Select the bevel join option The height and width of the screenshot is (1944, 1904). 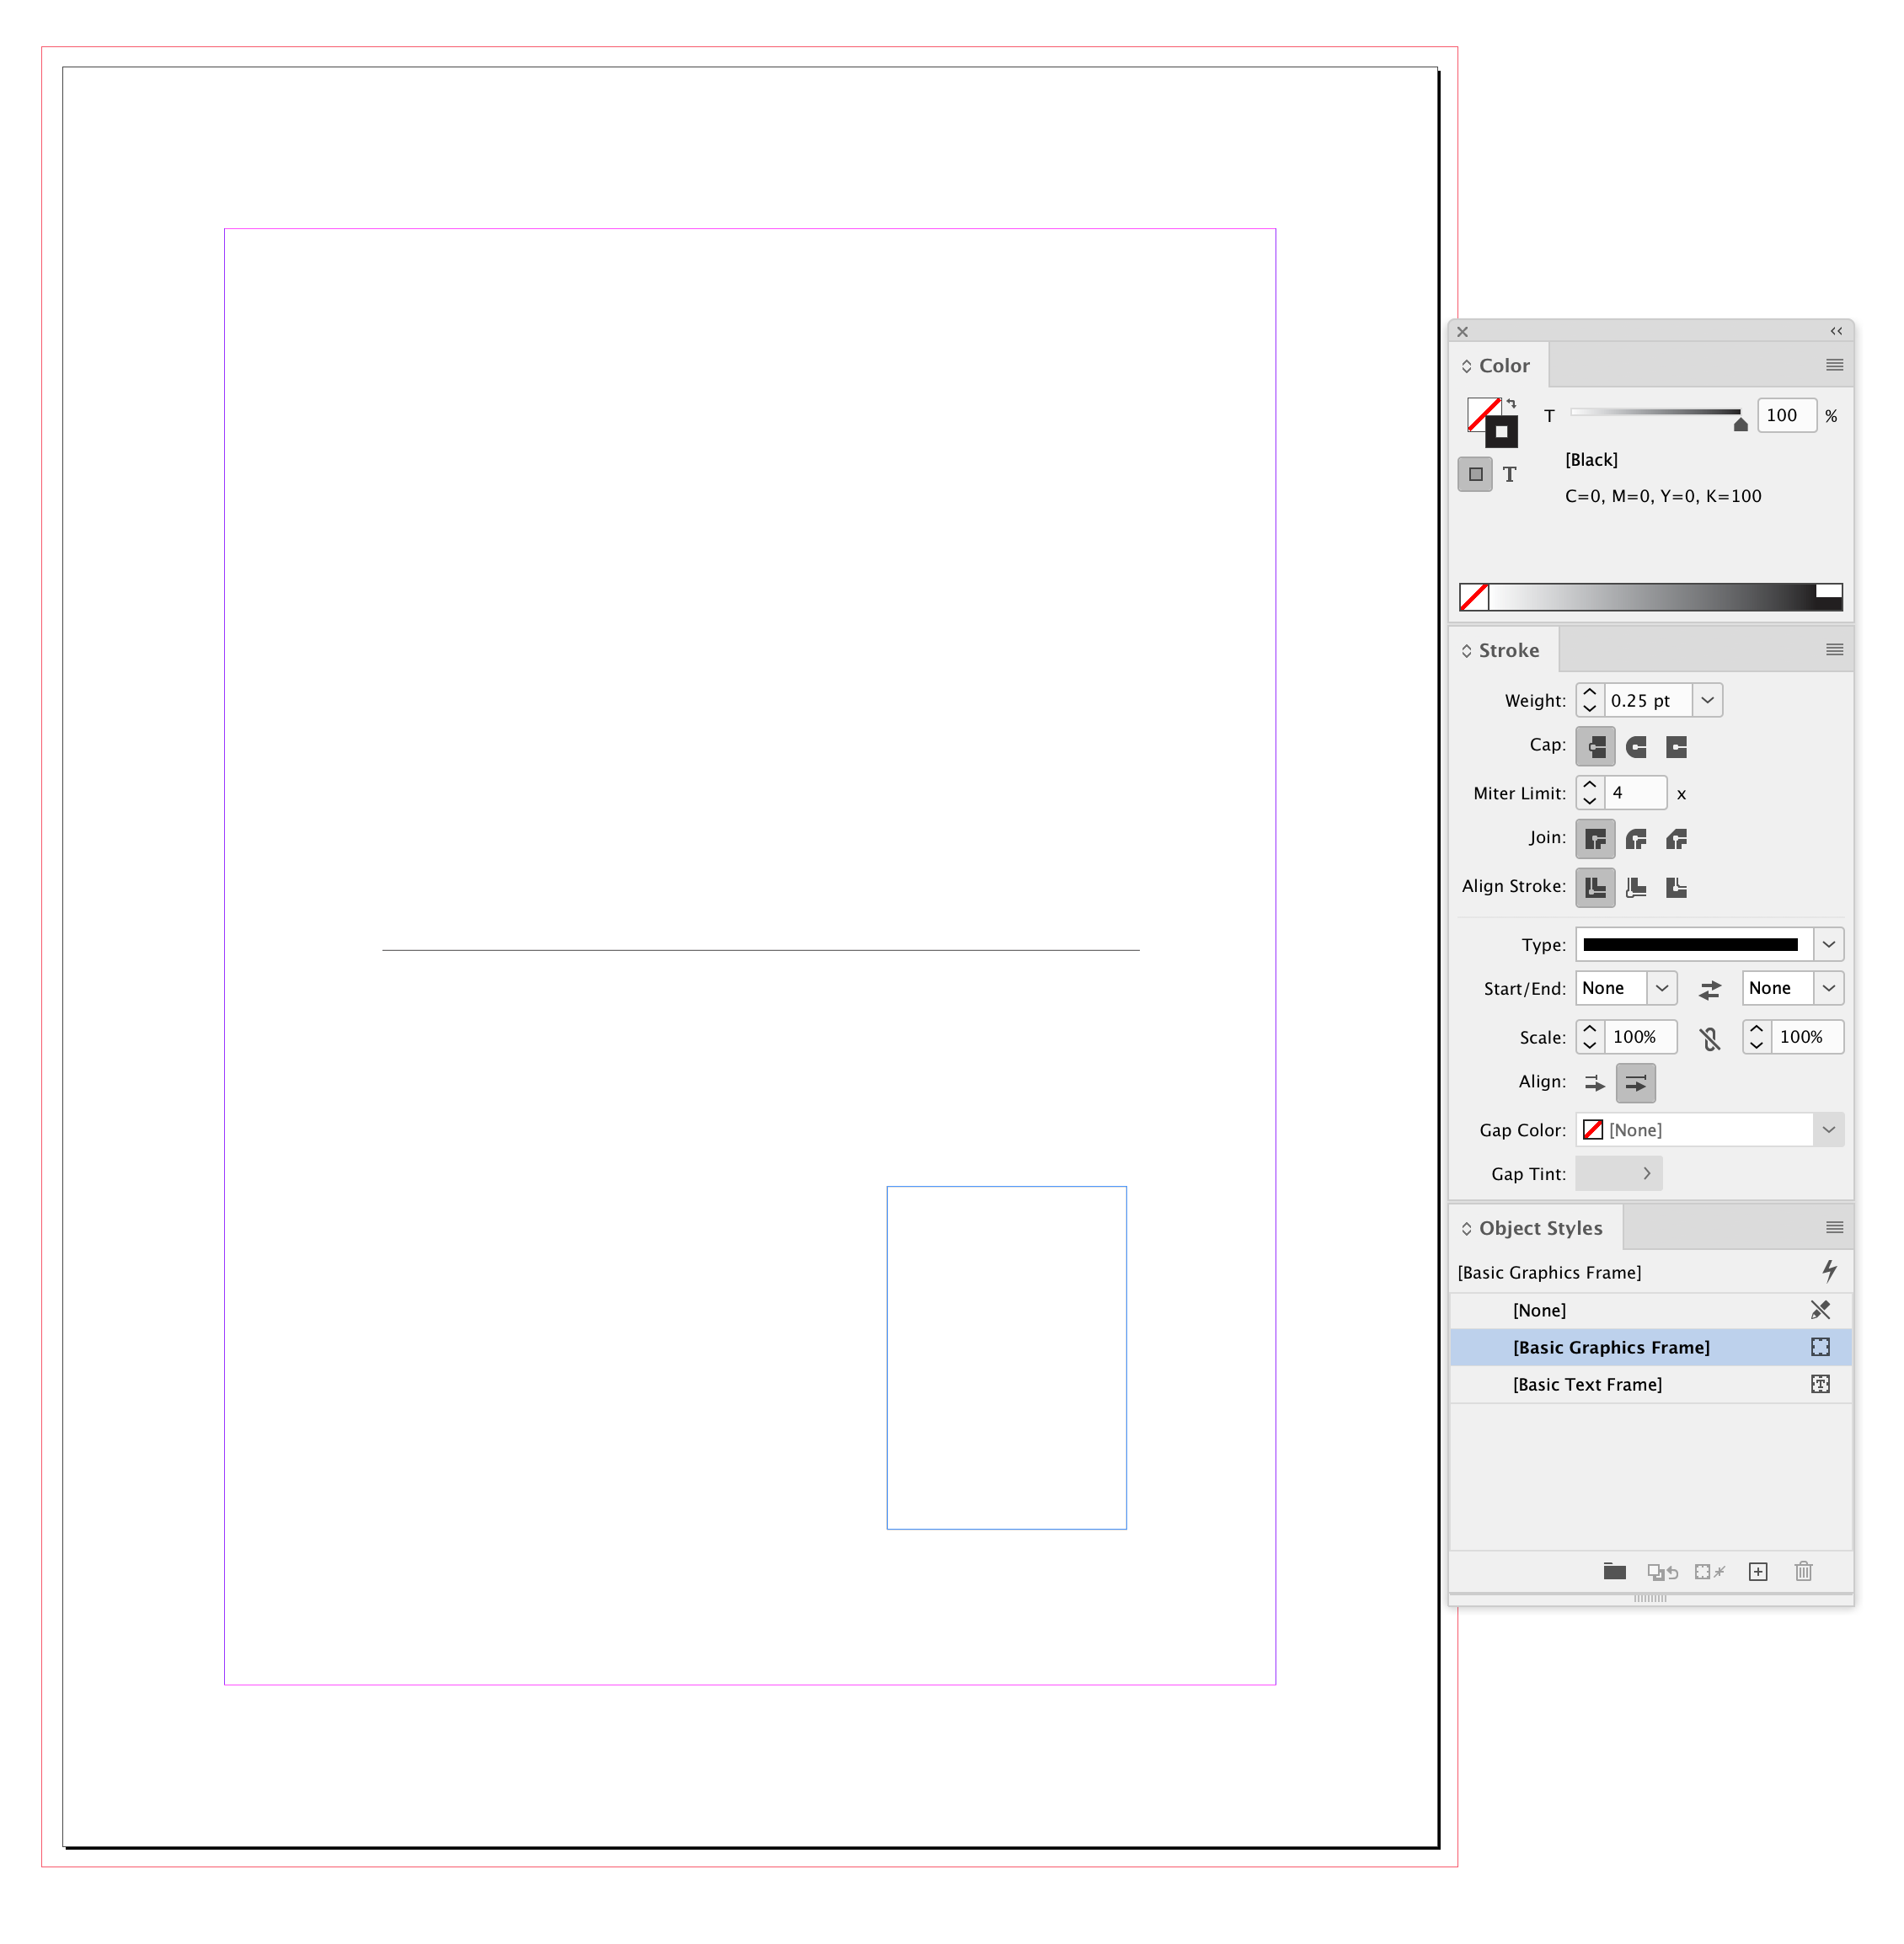tap(1677, 839)
